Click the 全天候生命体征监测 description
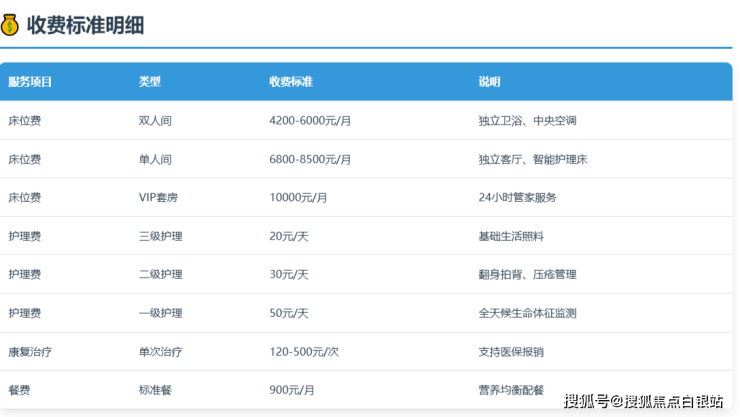740x417 pixels. pos(527,313)
